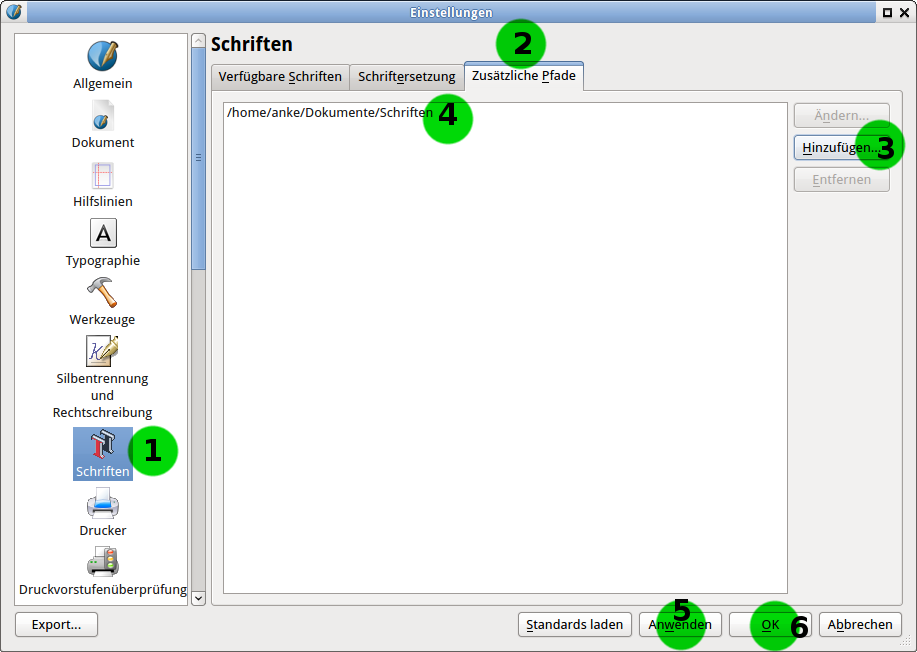Screen dimensions: 917x652
Task: Select the Zusätzliche Pfade tab
Action: click(523, 76)
